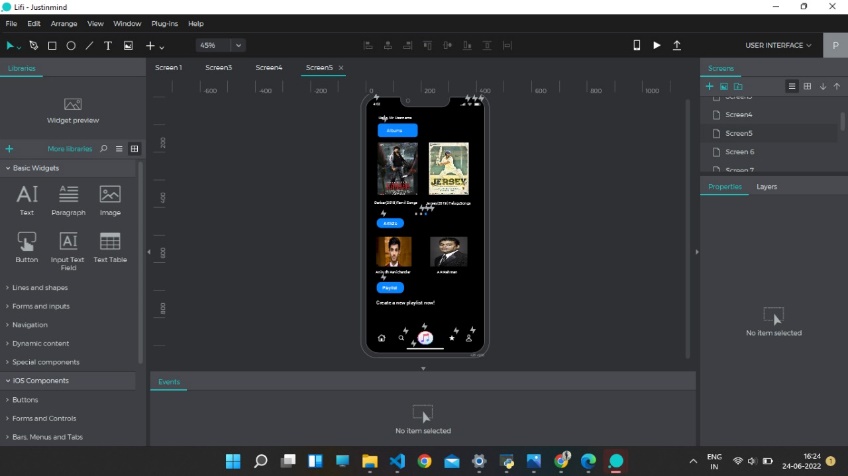Select the Line tool

[89, 45]
